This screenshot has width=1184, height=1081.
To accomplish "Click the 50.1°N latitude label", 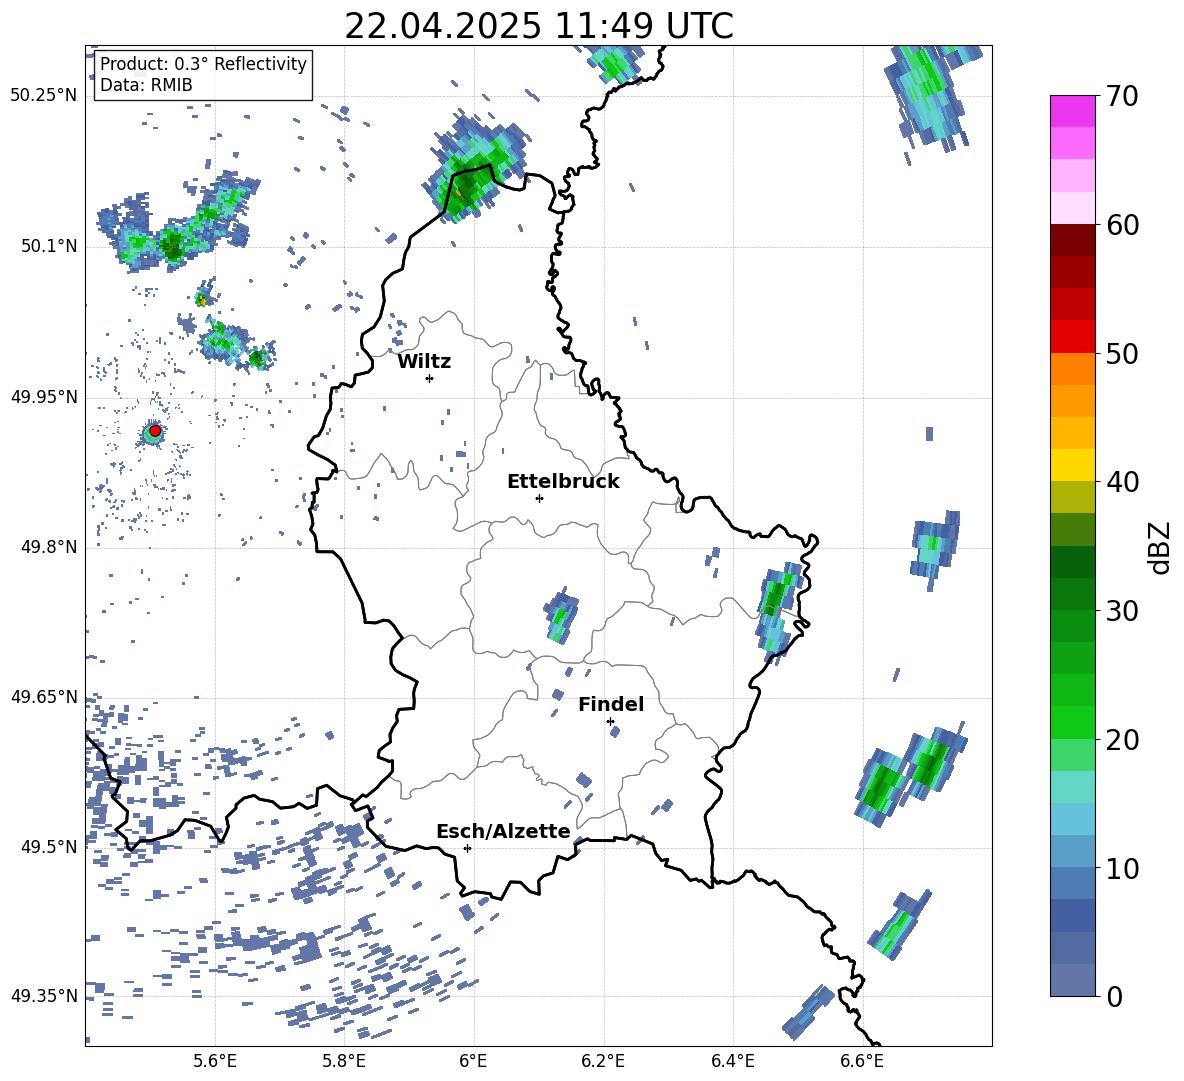I will click(x=48, y=247).
